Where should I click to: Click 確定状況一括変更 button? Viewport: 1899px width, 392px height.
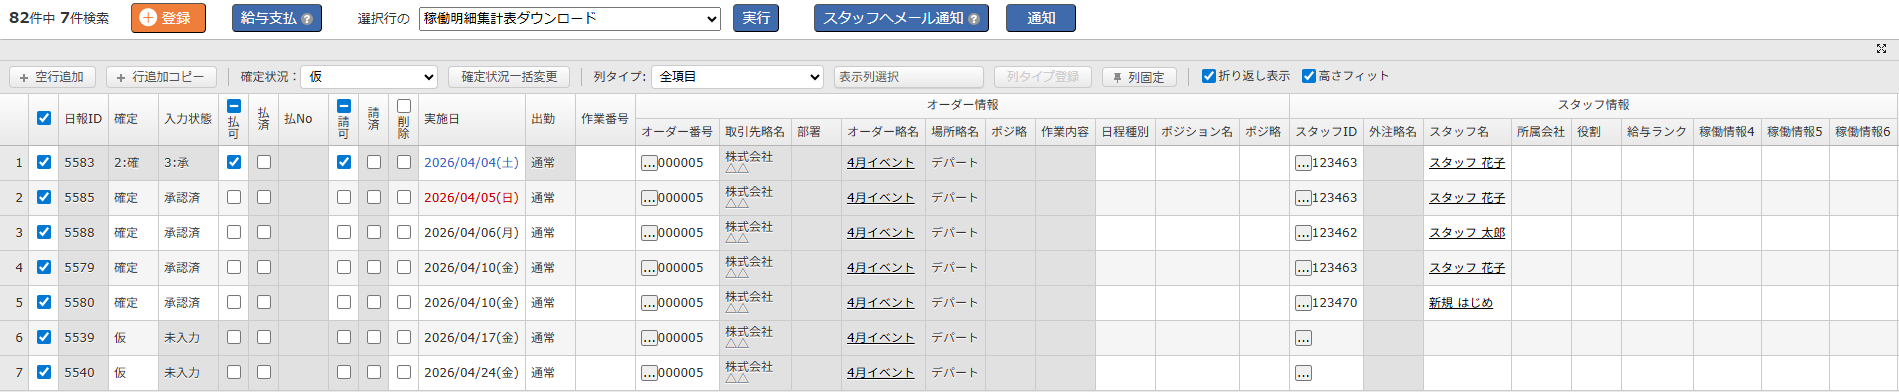[x=509, y=77]
